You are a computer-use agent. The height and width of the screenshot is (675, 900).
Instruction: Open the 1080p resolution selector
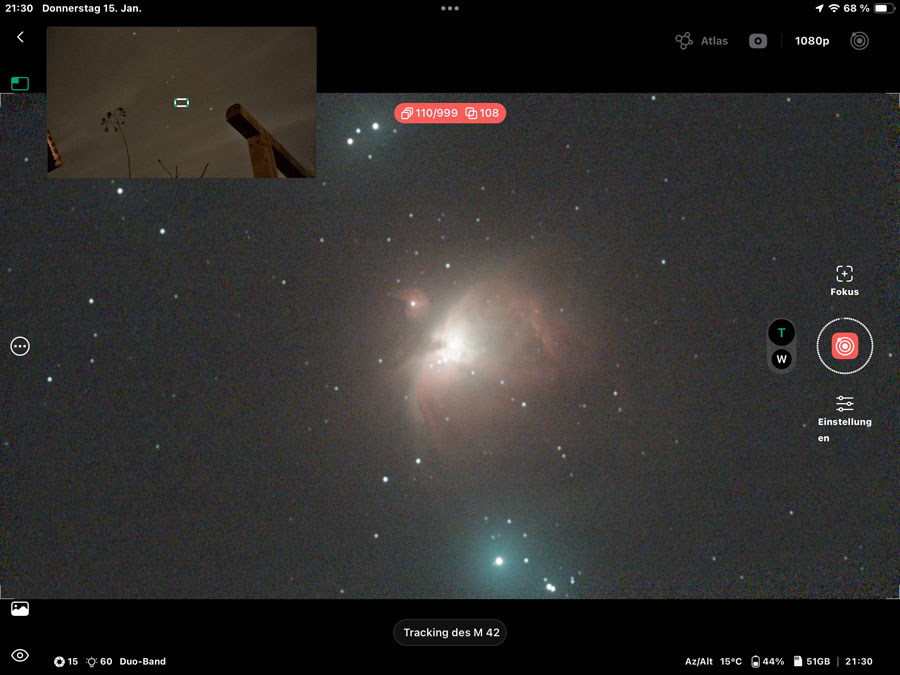(811, 41)
